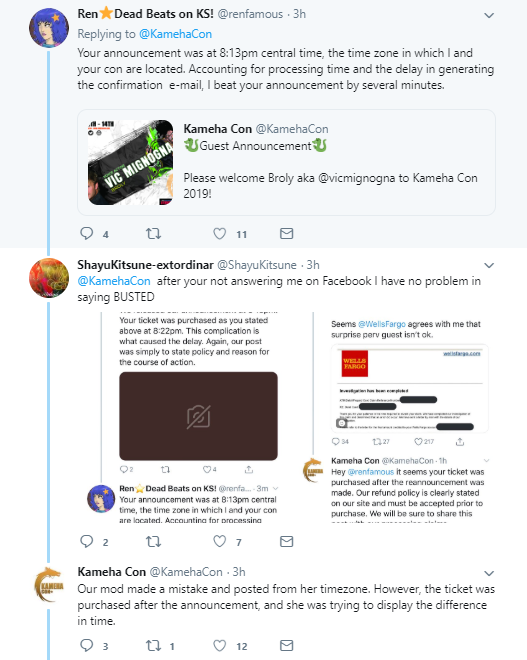
Task: Open @KamehaCon link in Replying to line
Action: 176,34
